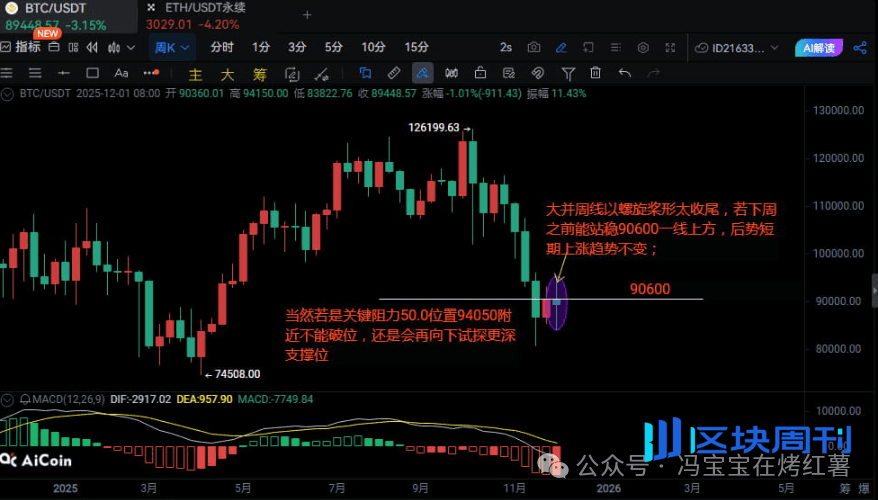
Task: Click the blue copy drawings icon
Action: pos(365,73)
